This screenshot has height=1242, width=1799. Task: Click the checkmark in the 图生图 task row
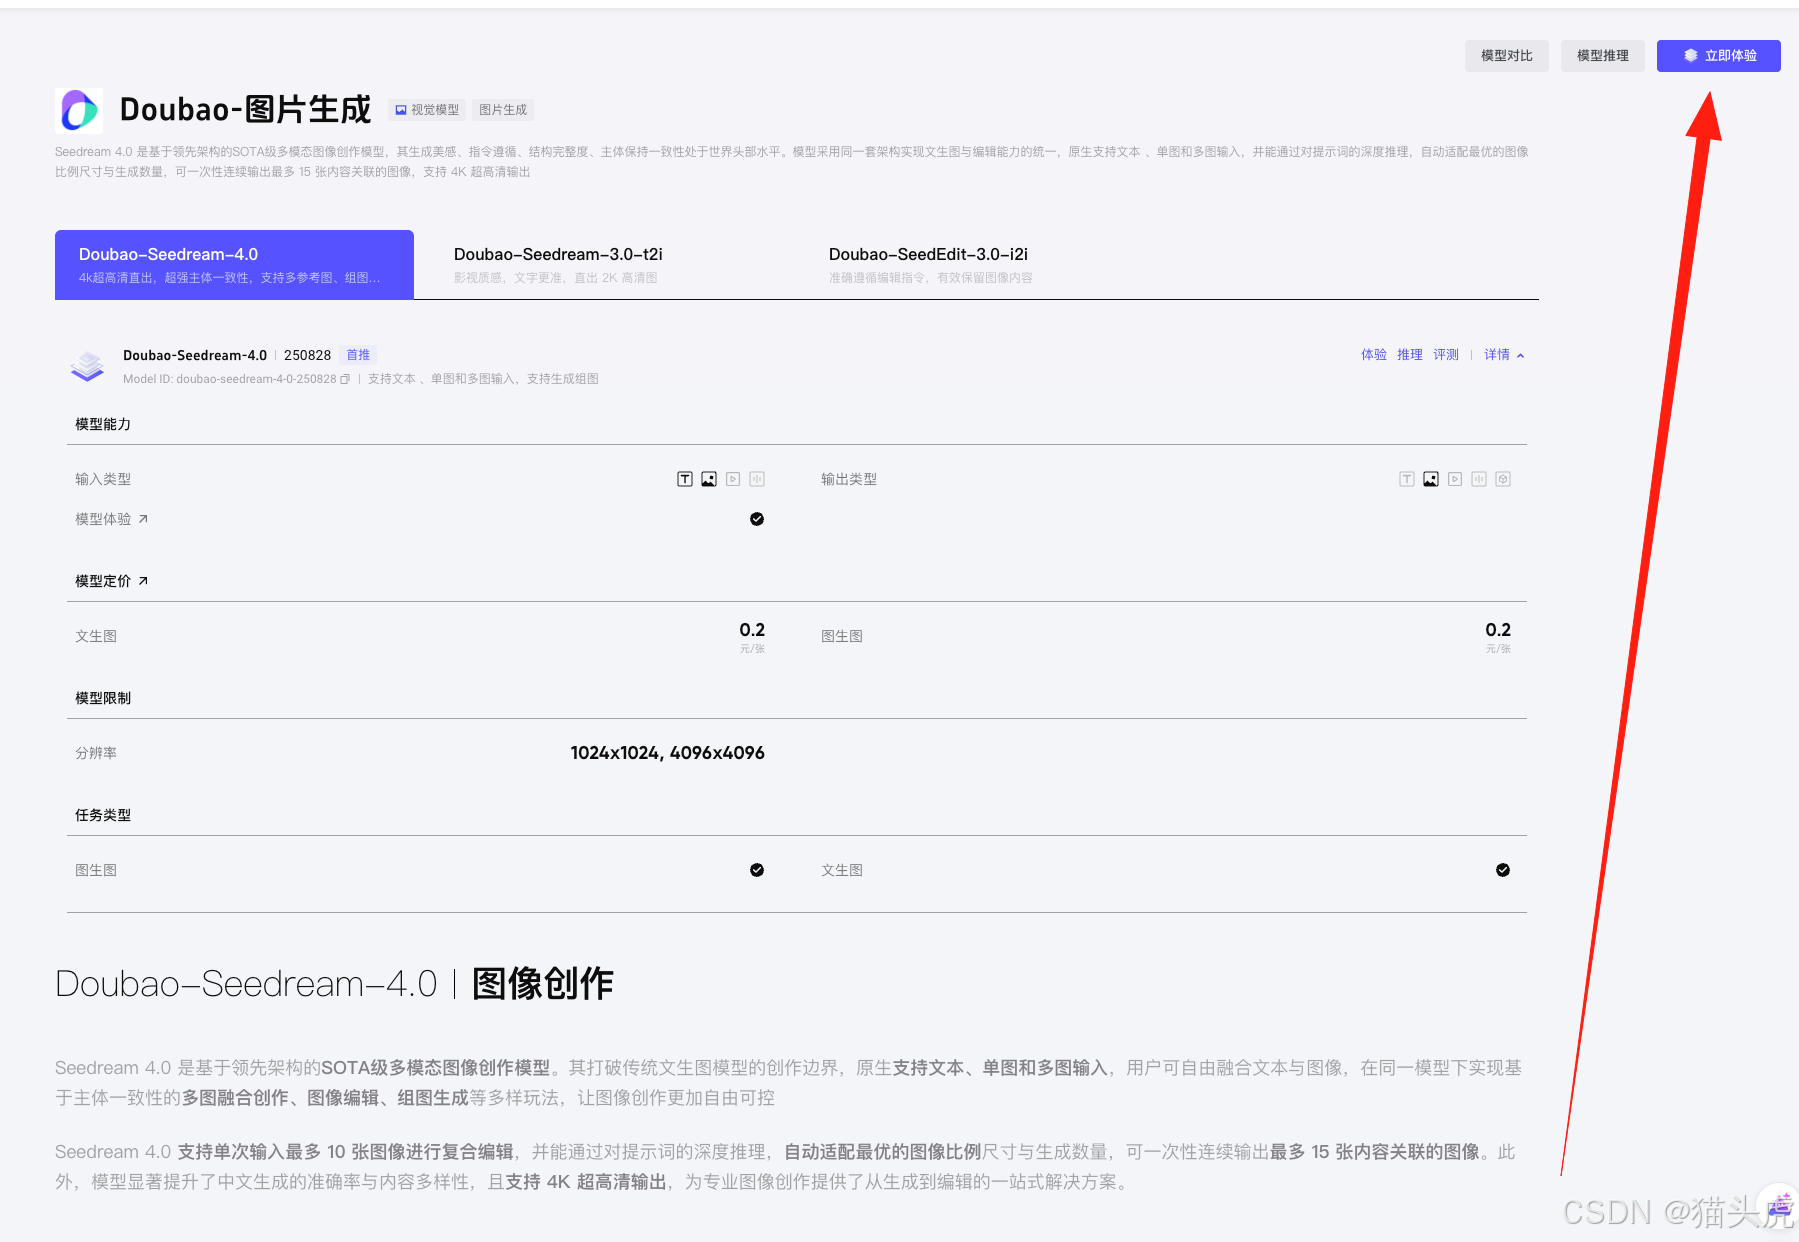point(757,870)
